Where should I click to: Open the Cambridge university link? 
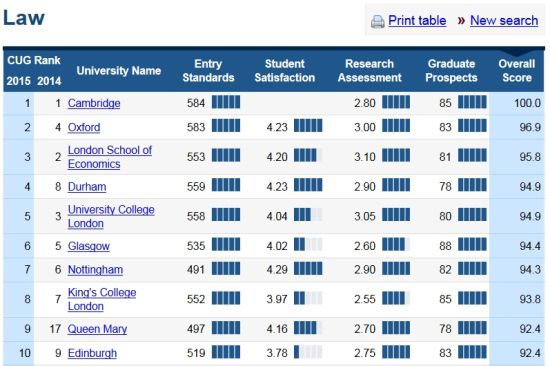pyautogui.click(x=94, y=103)
